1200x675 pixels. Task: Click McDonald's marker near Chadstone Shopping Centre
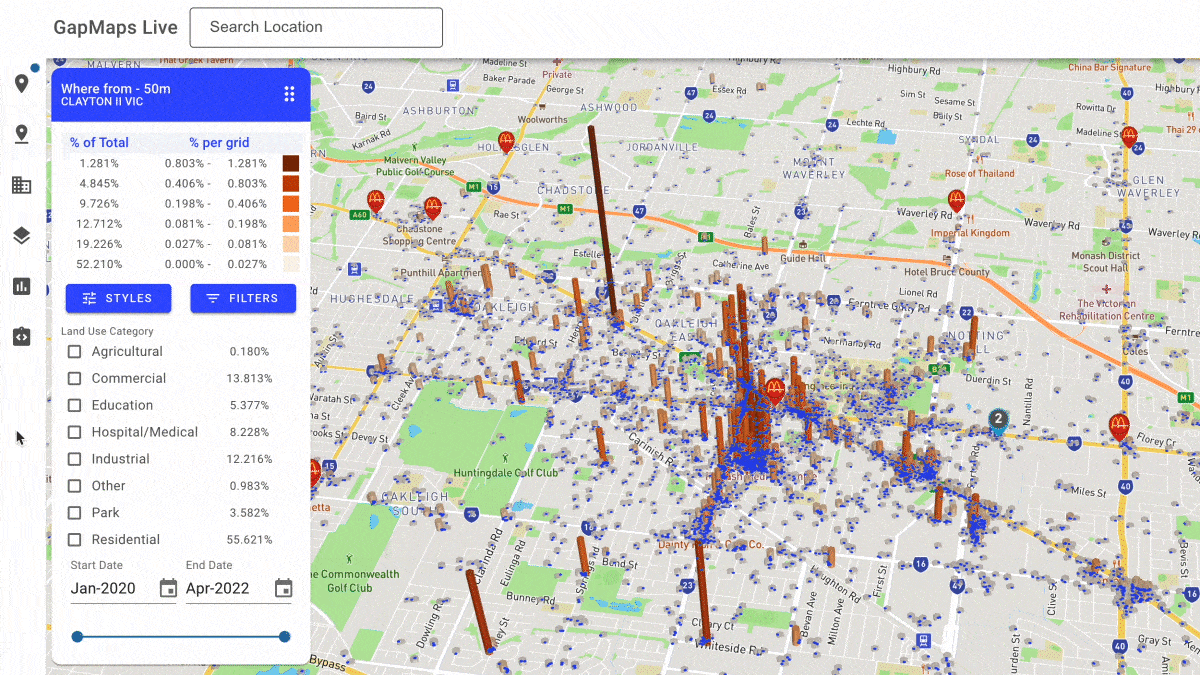tap(433, 208)
